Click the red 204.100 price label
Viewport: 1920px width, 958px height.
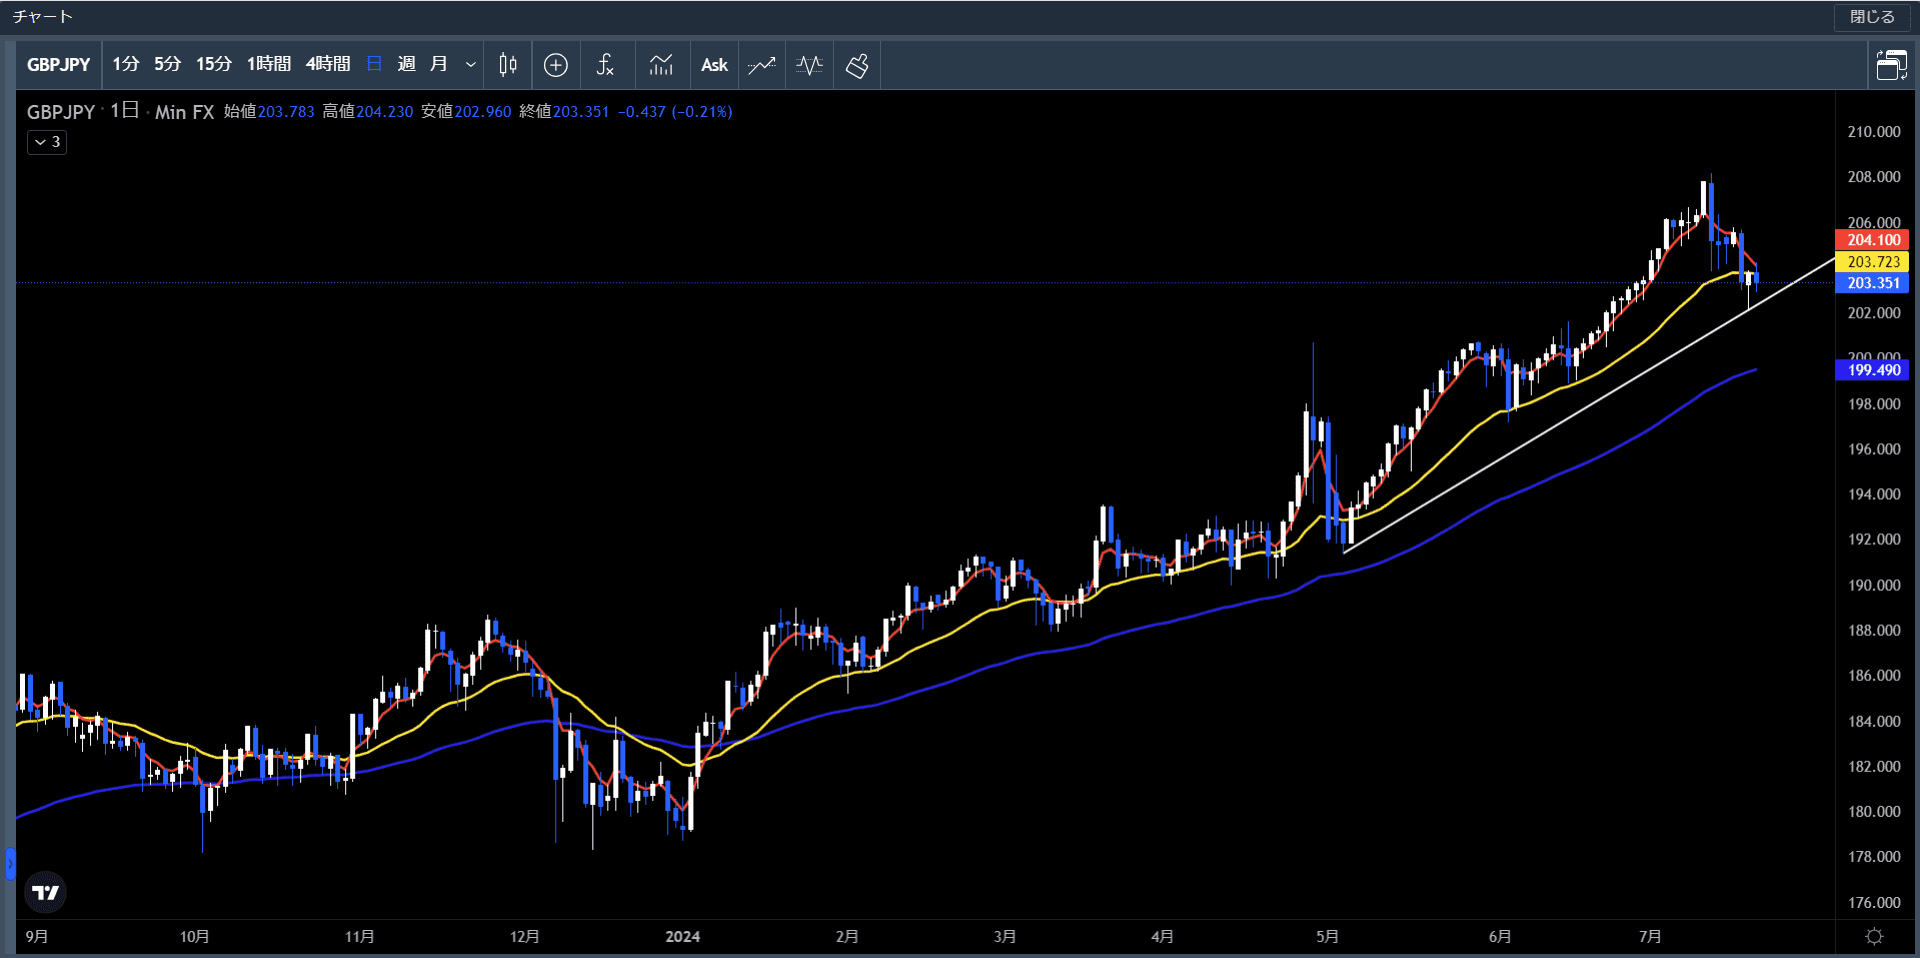coord(1873,240)
